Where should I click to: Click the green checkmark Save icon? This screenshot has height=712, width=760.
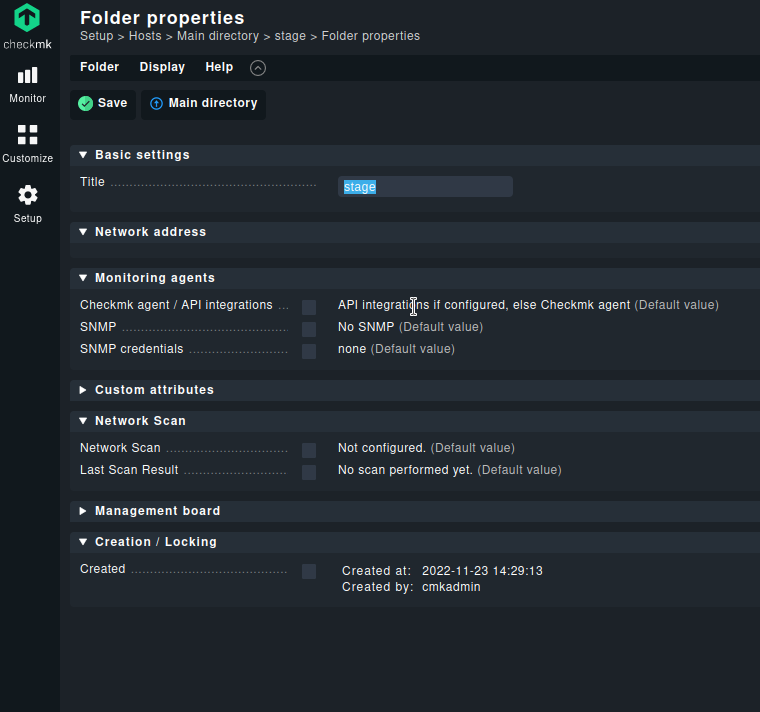click(85, 103)
